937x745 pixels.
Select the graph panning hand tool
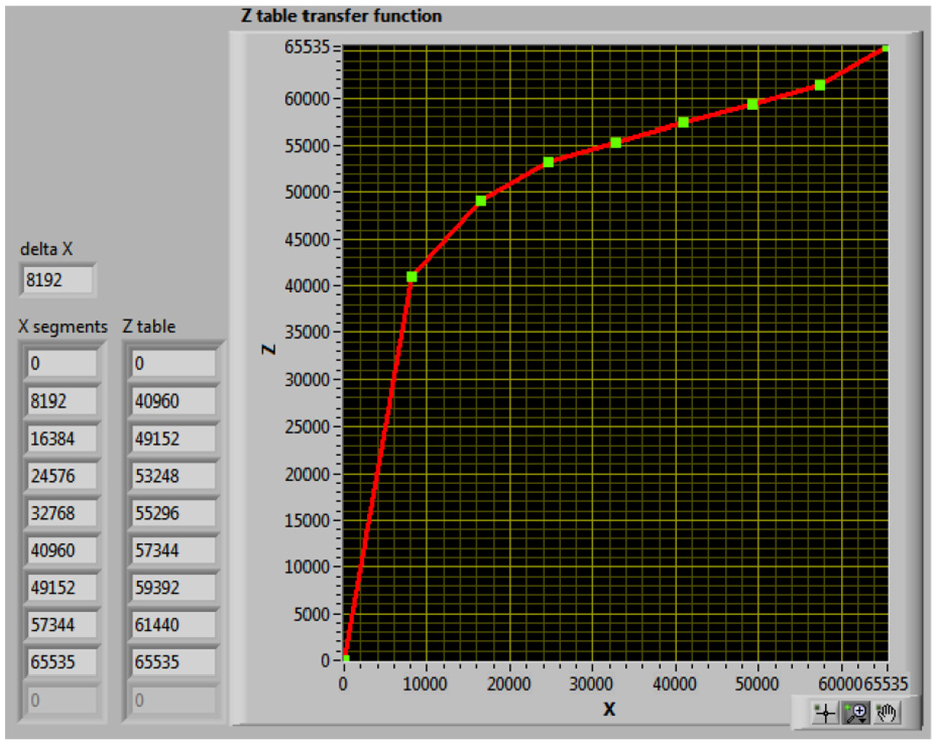(x=886, y=713)
